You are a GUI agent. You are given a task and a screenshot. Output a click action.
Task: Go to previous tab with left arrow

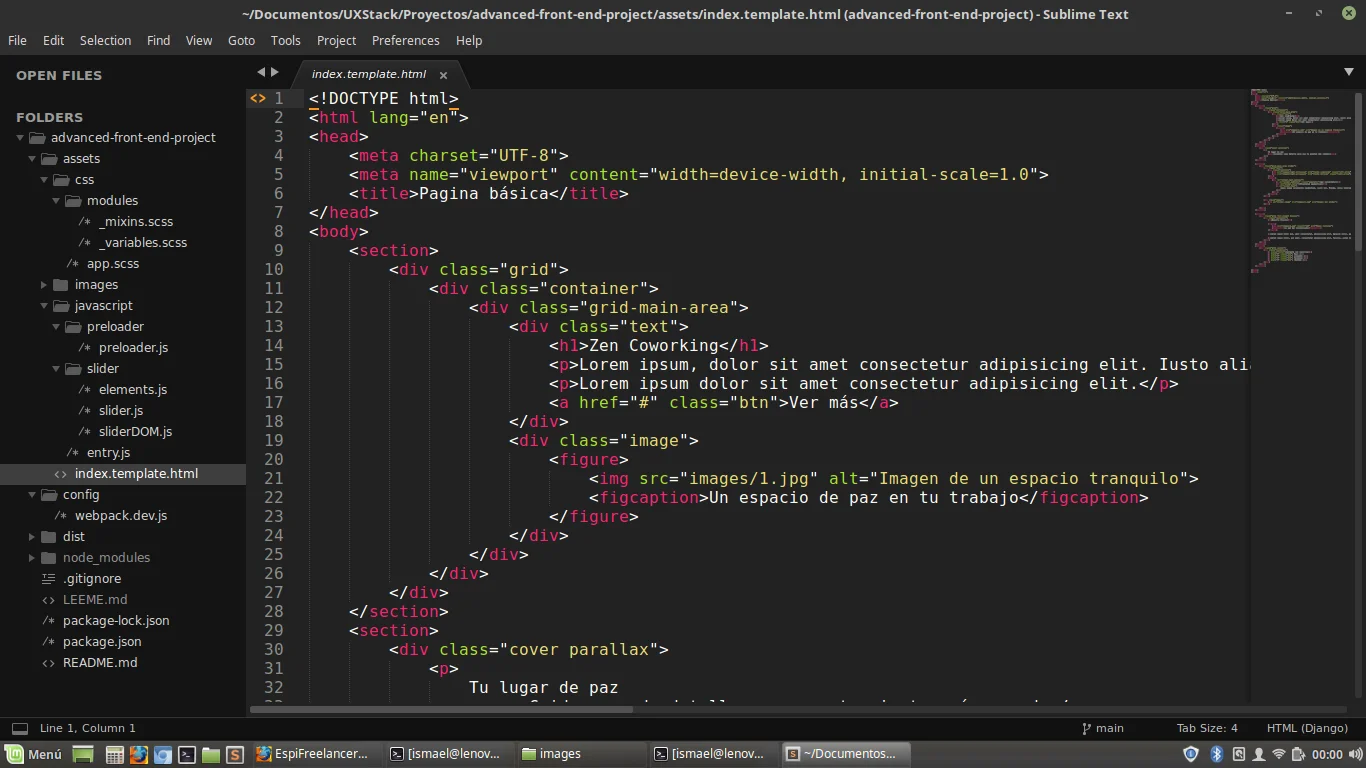[x=261, y=72]
